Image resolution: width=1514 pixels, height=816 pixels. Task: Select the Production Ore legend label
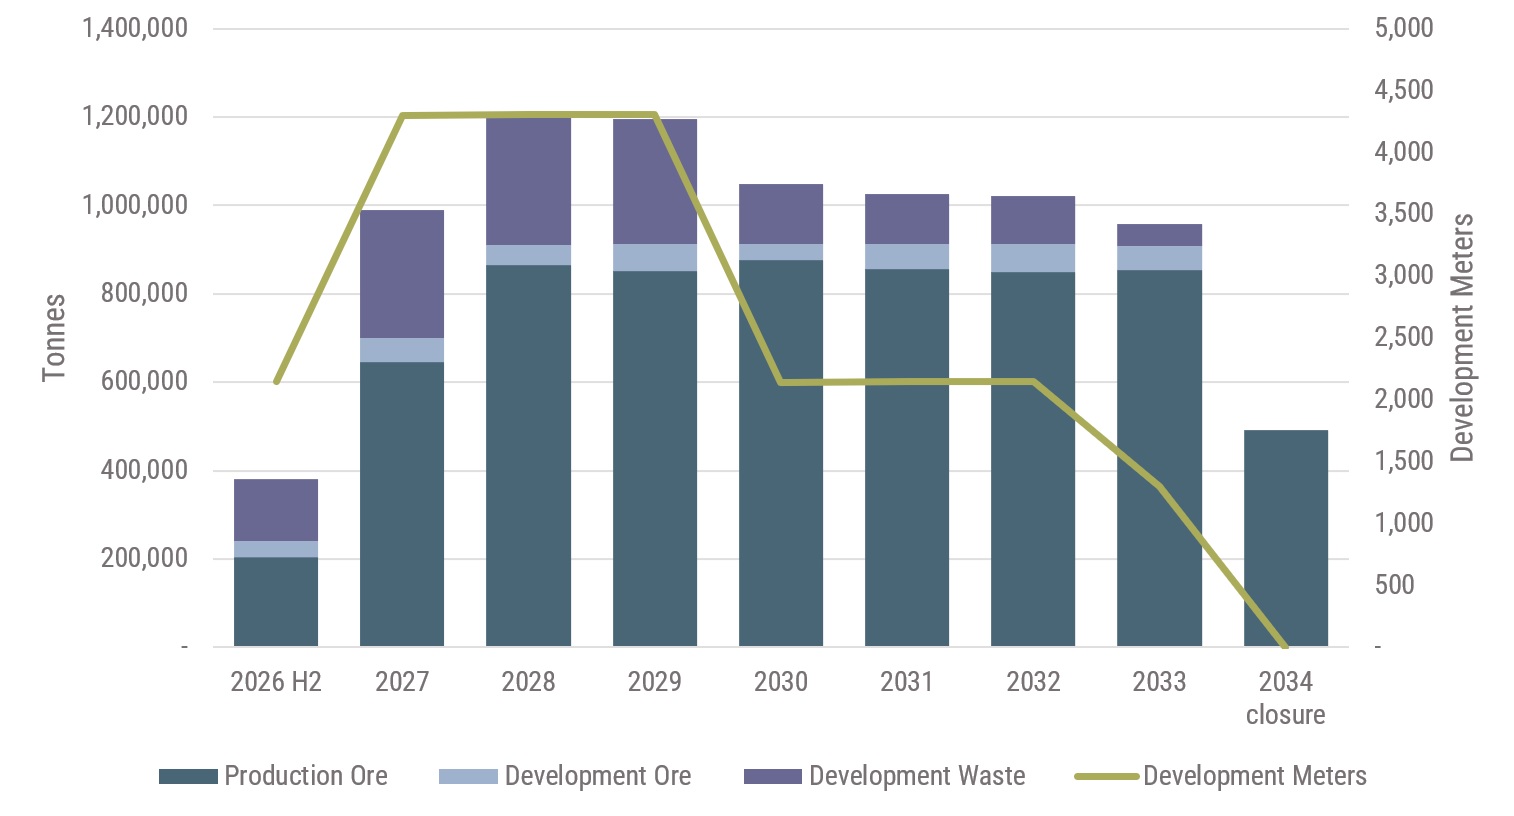[306, 776]
